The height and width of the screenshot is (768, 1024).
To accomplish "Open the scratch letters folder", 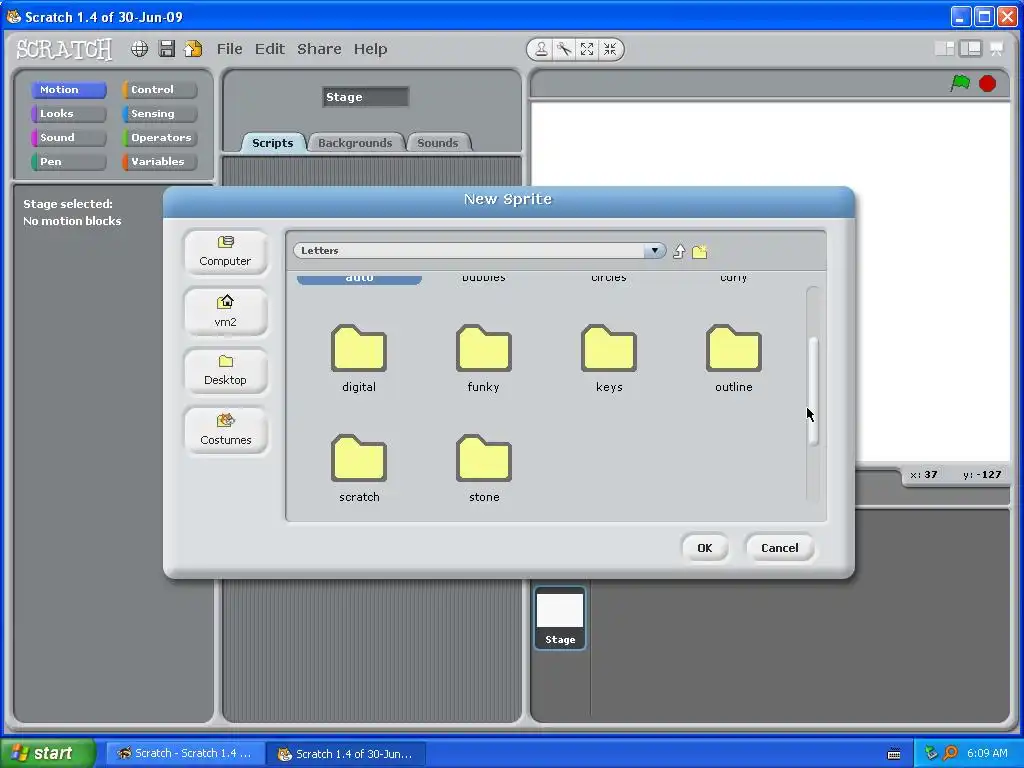I will pyautogui.click(x=359, y=469).
